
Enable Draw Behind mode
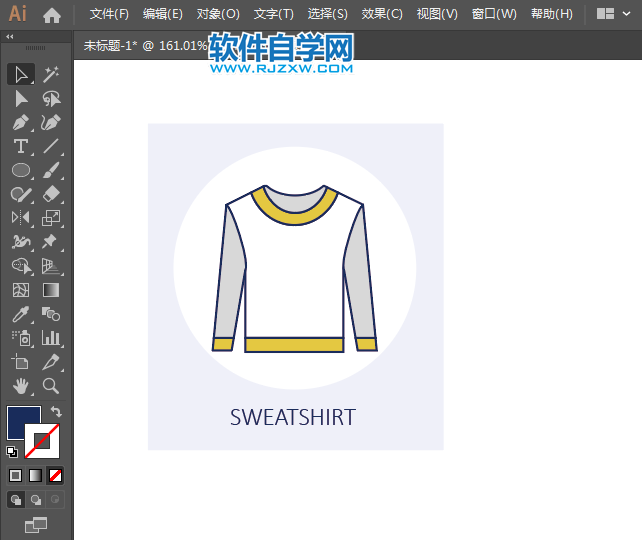[36, 500]
